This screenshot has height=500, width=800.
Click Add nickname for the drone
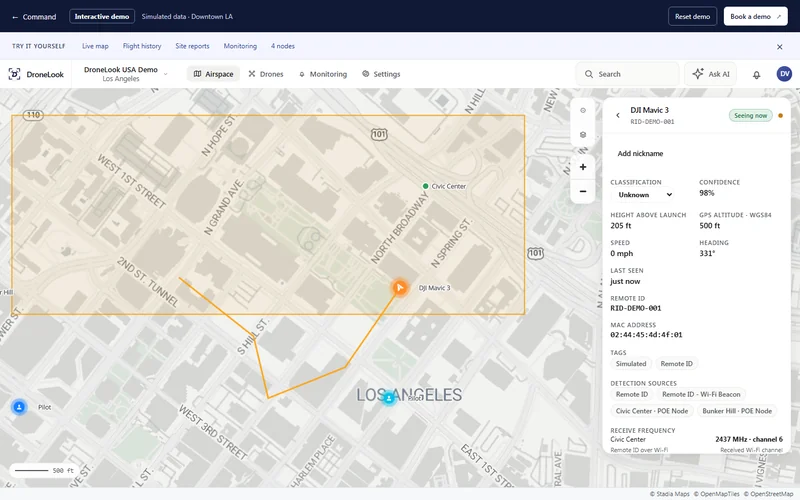click(640, 154)
